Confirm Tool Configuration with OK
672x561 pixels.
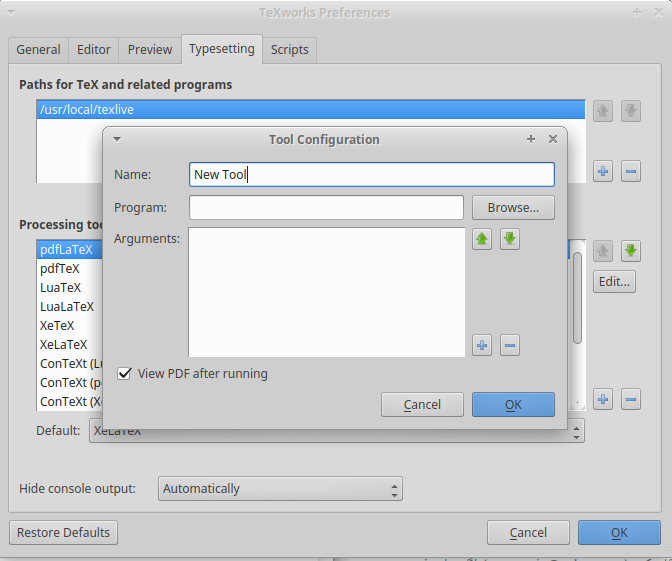tap(513, 405)
